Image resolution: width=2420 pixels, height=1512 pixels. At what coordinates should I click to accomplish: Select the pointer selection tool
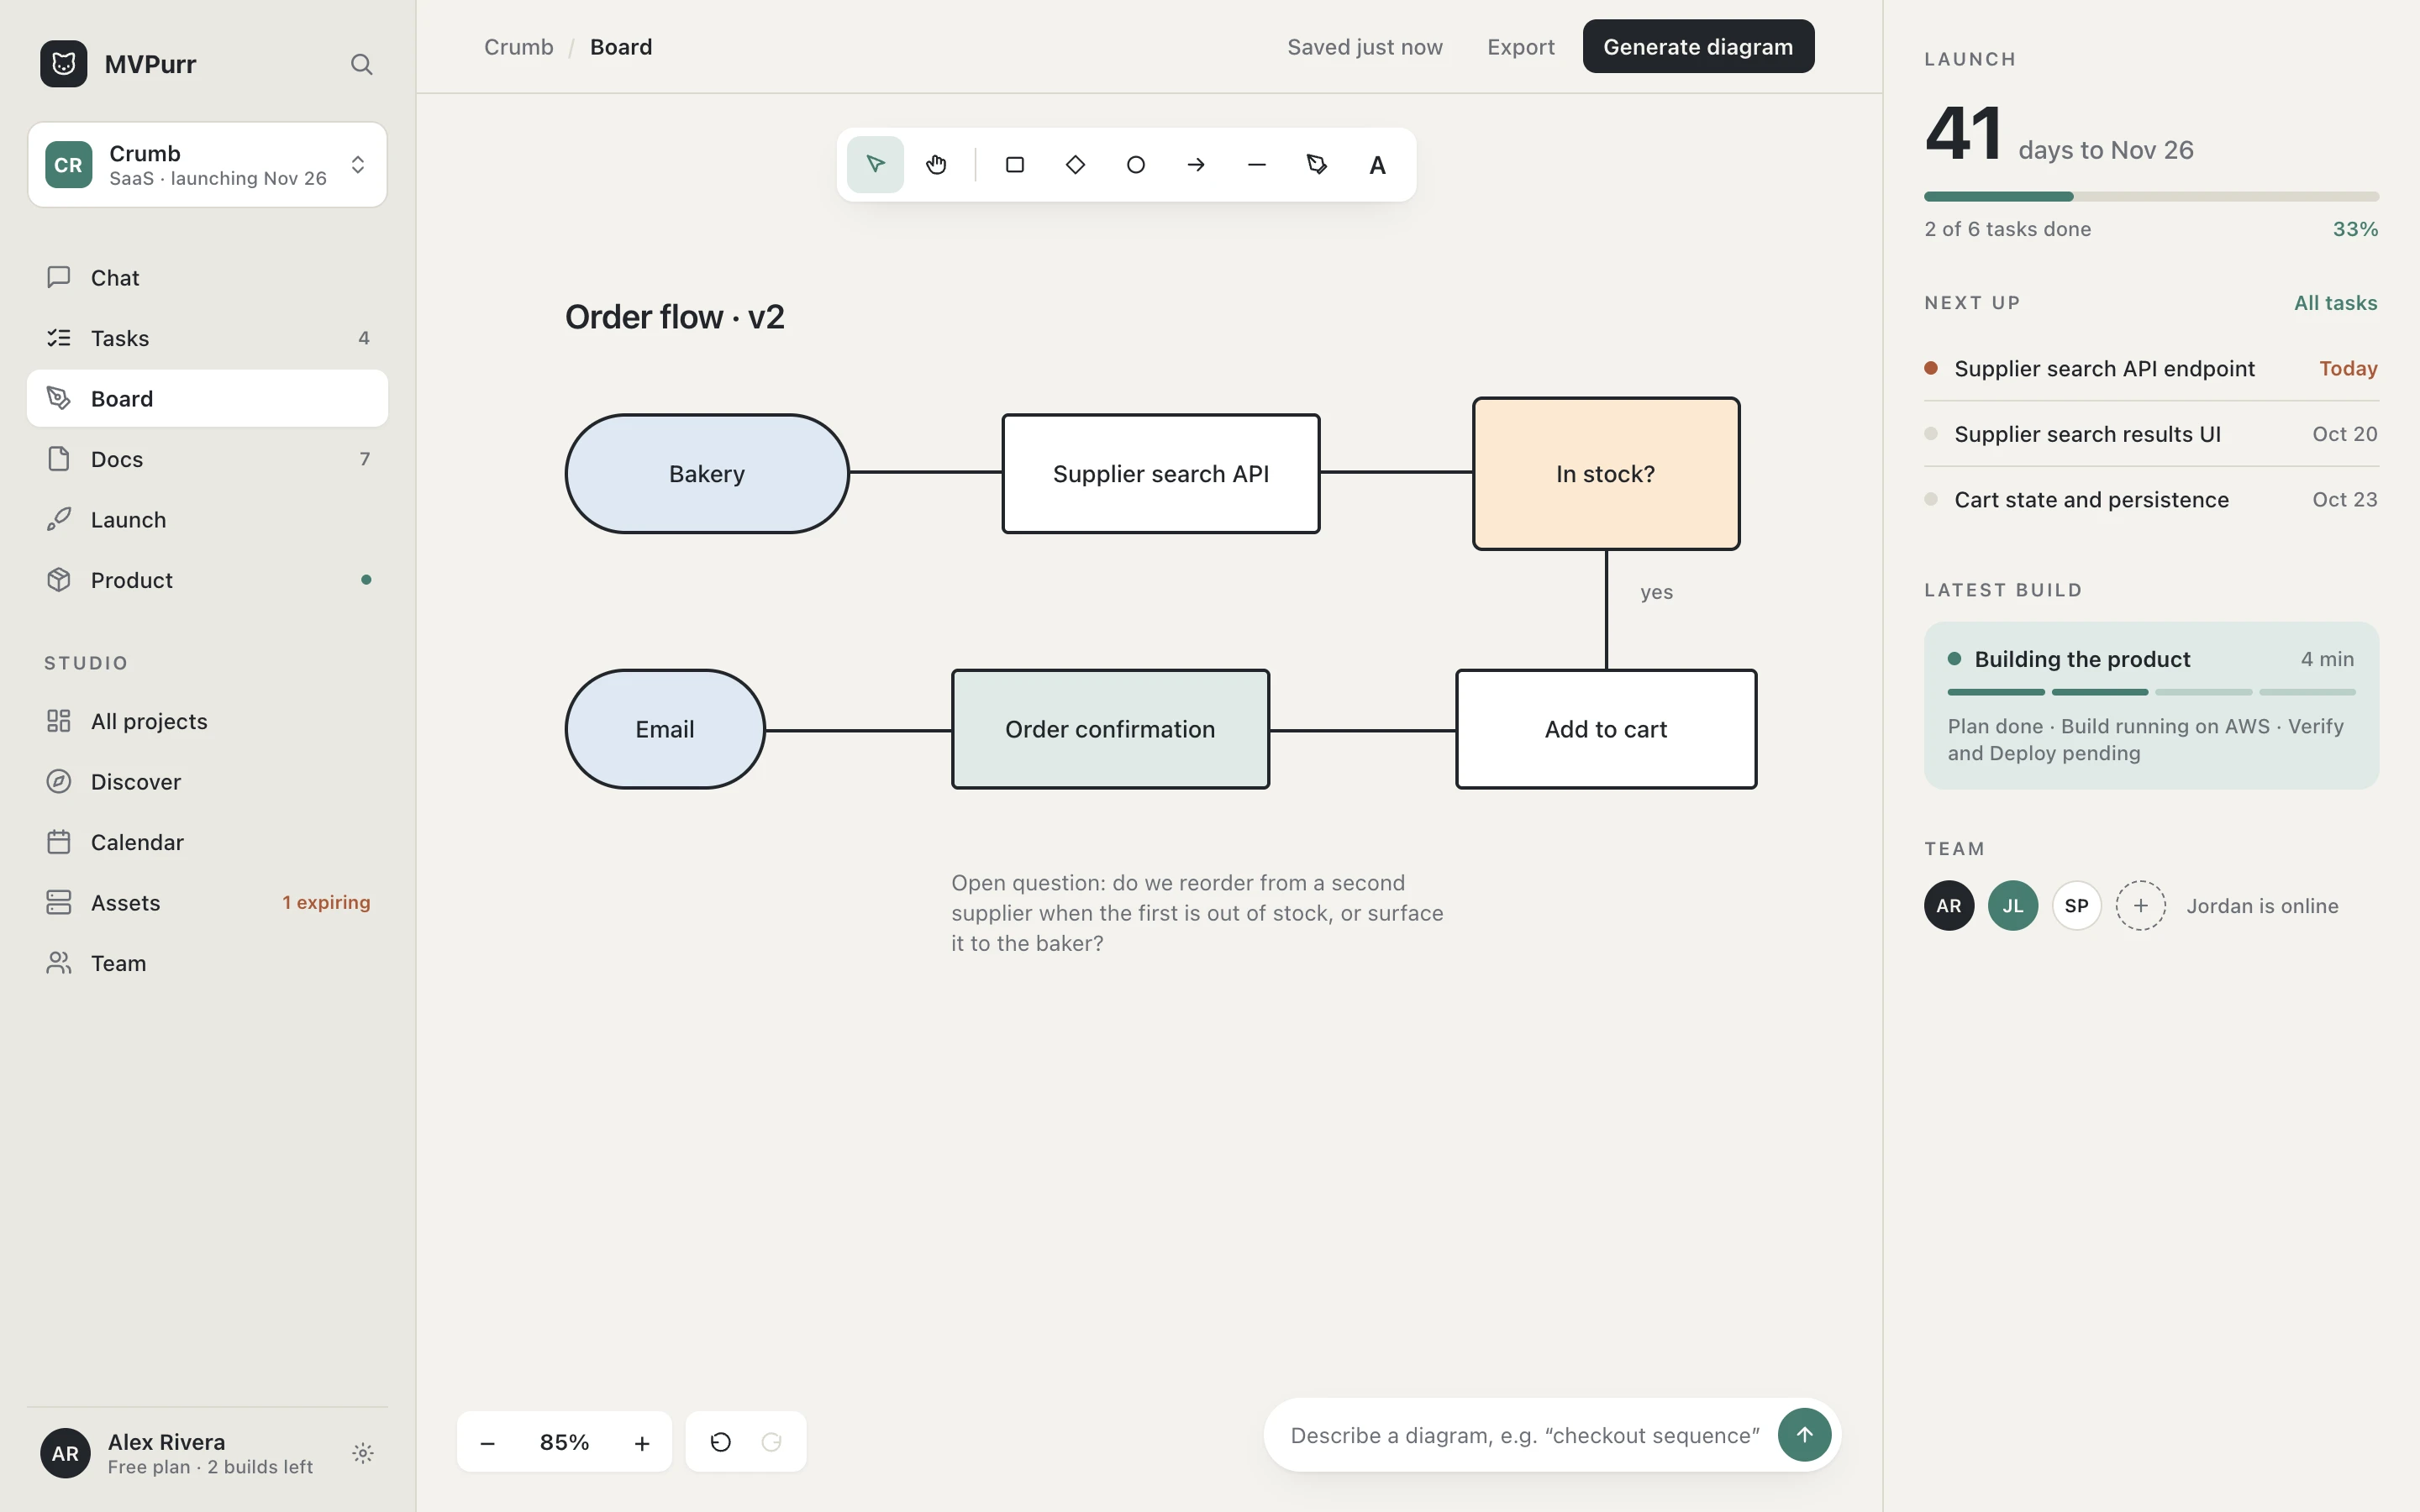(875, 165)
